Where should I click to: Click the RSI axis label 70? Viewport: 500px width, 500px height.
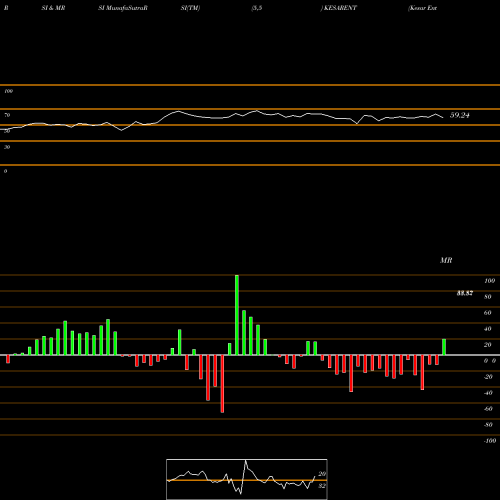[7, 115]
